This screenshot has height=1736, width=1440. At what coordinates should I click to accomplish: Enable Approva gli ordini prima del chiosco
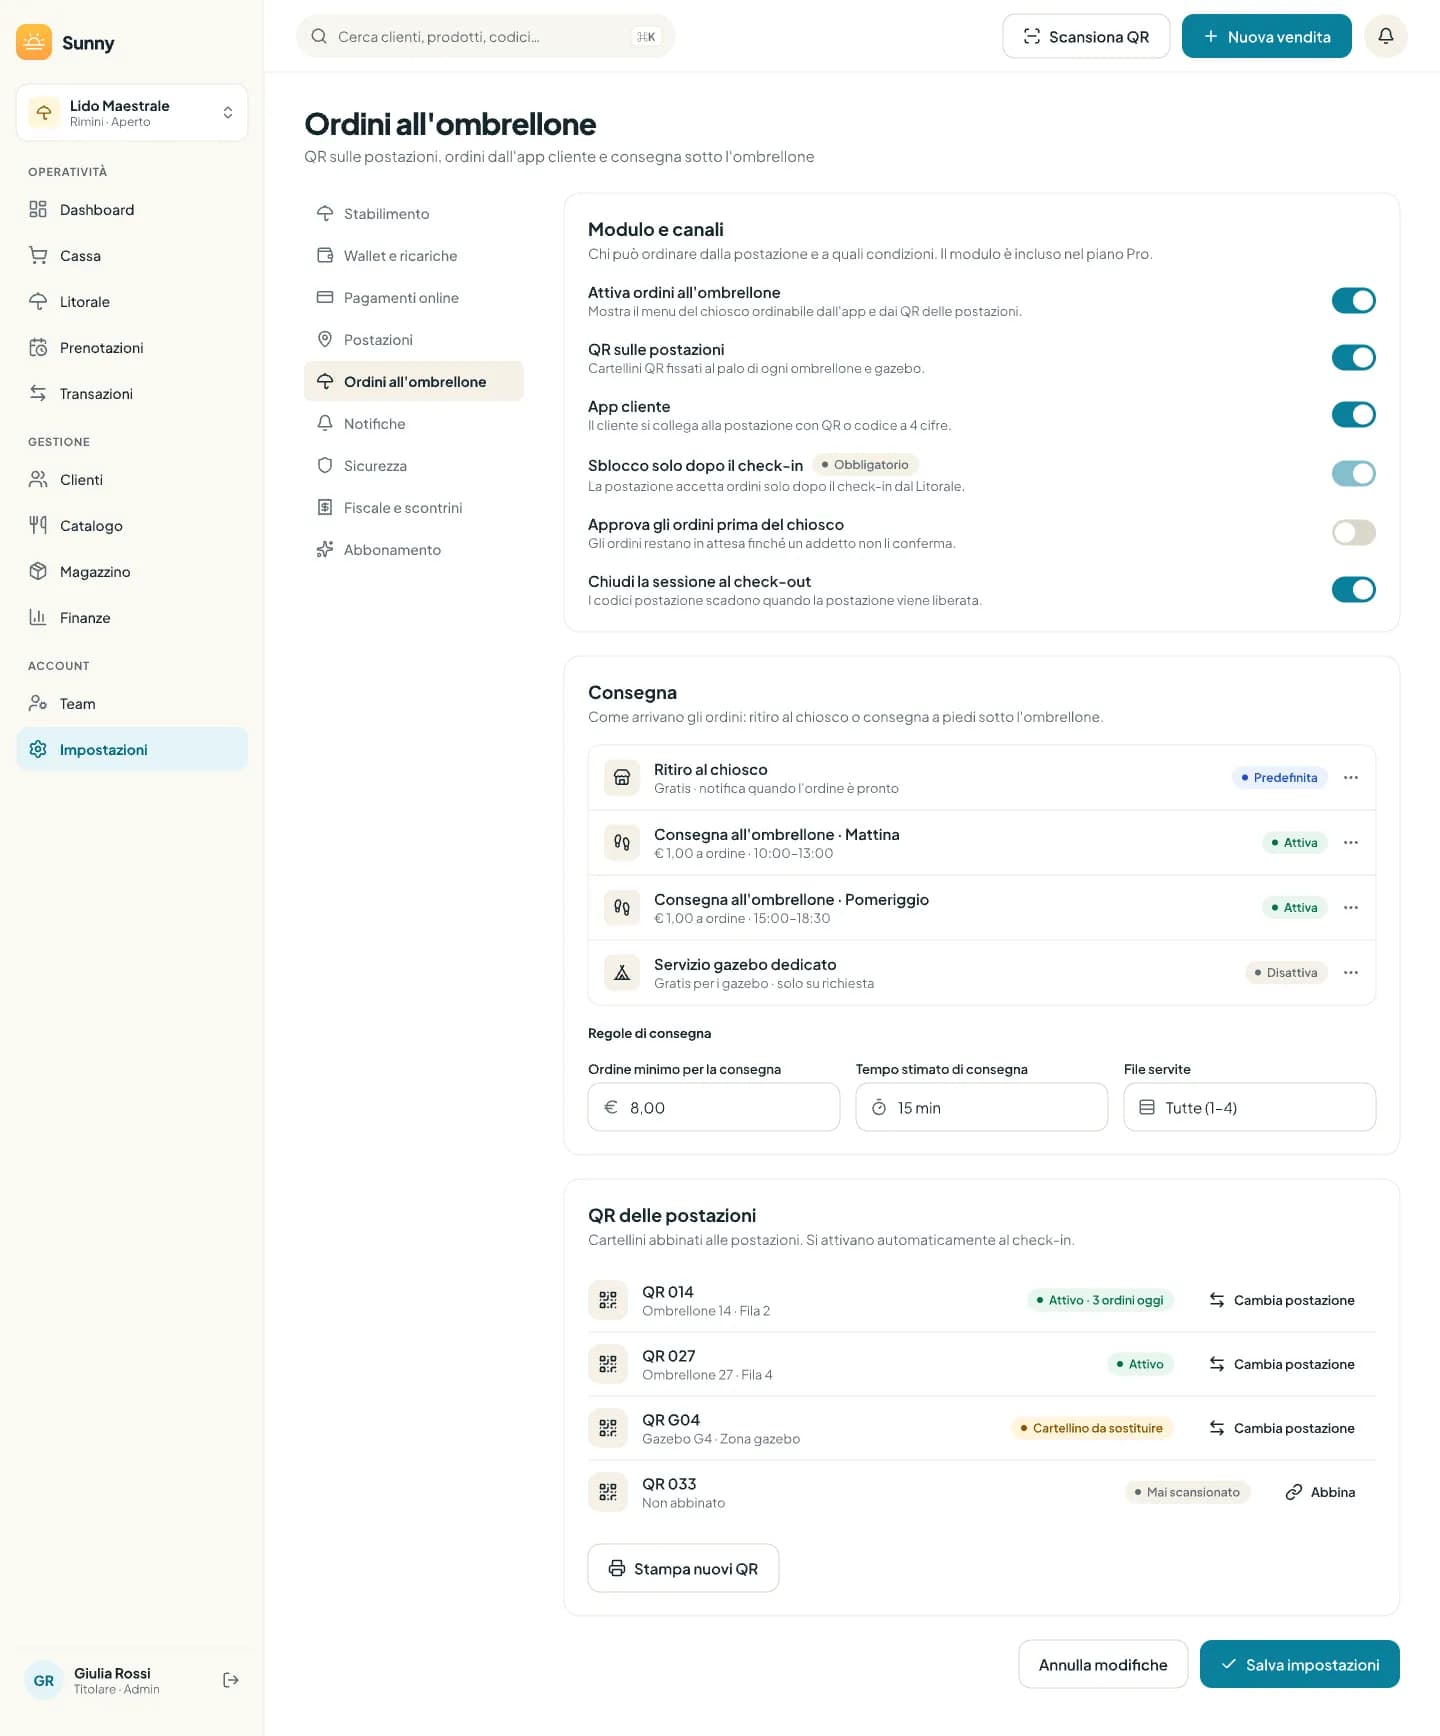[x=1353, y=532]
